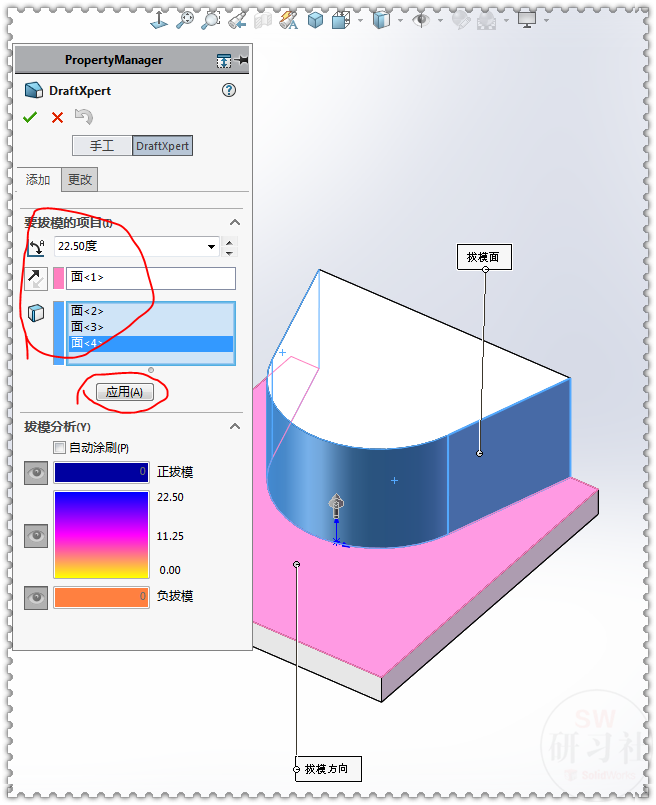656x805 pixels.
Task: Open dropdown arrow beside View Settings monitor
Action: (x=546, y=21)
